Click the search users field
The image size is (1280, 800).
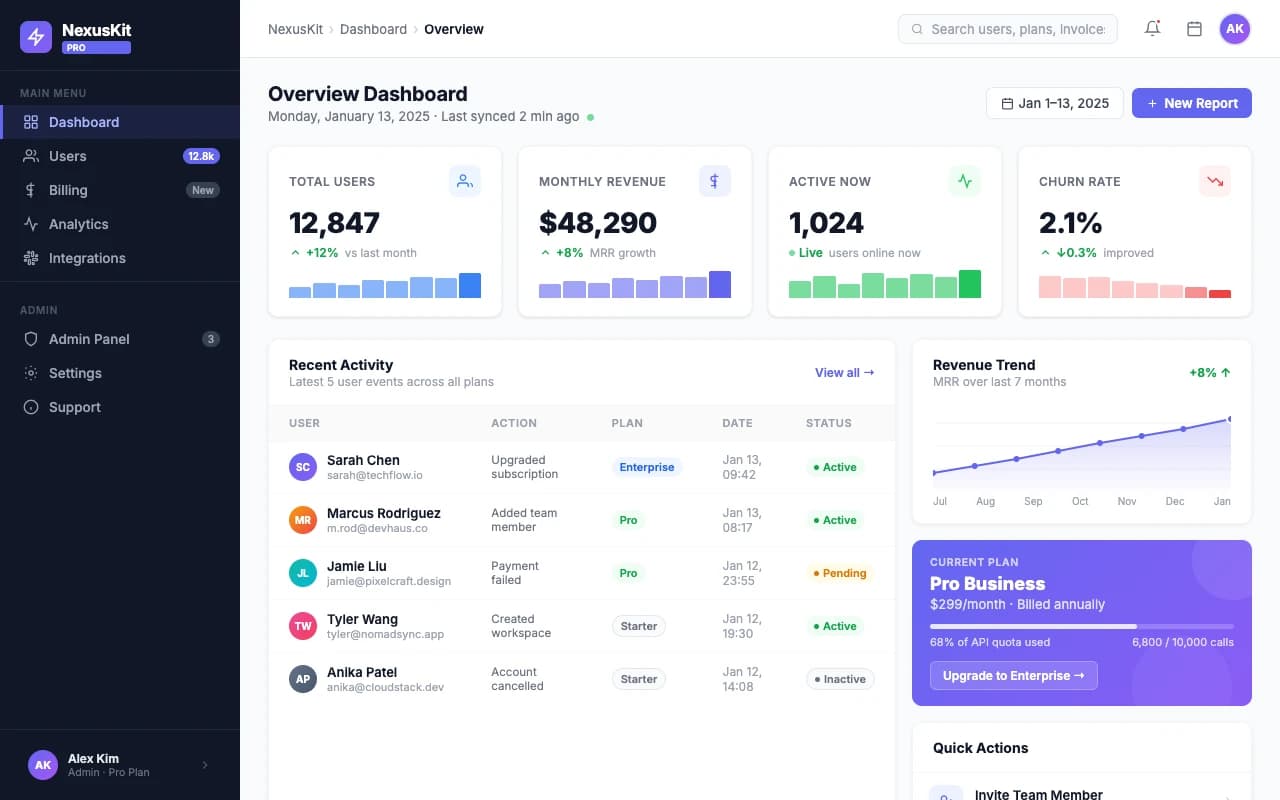pyautogui.click(x=1008, y=29)
